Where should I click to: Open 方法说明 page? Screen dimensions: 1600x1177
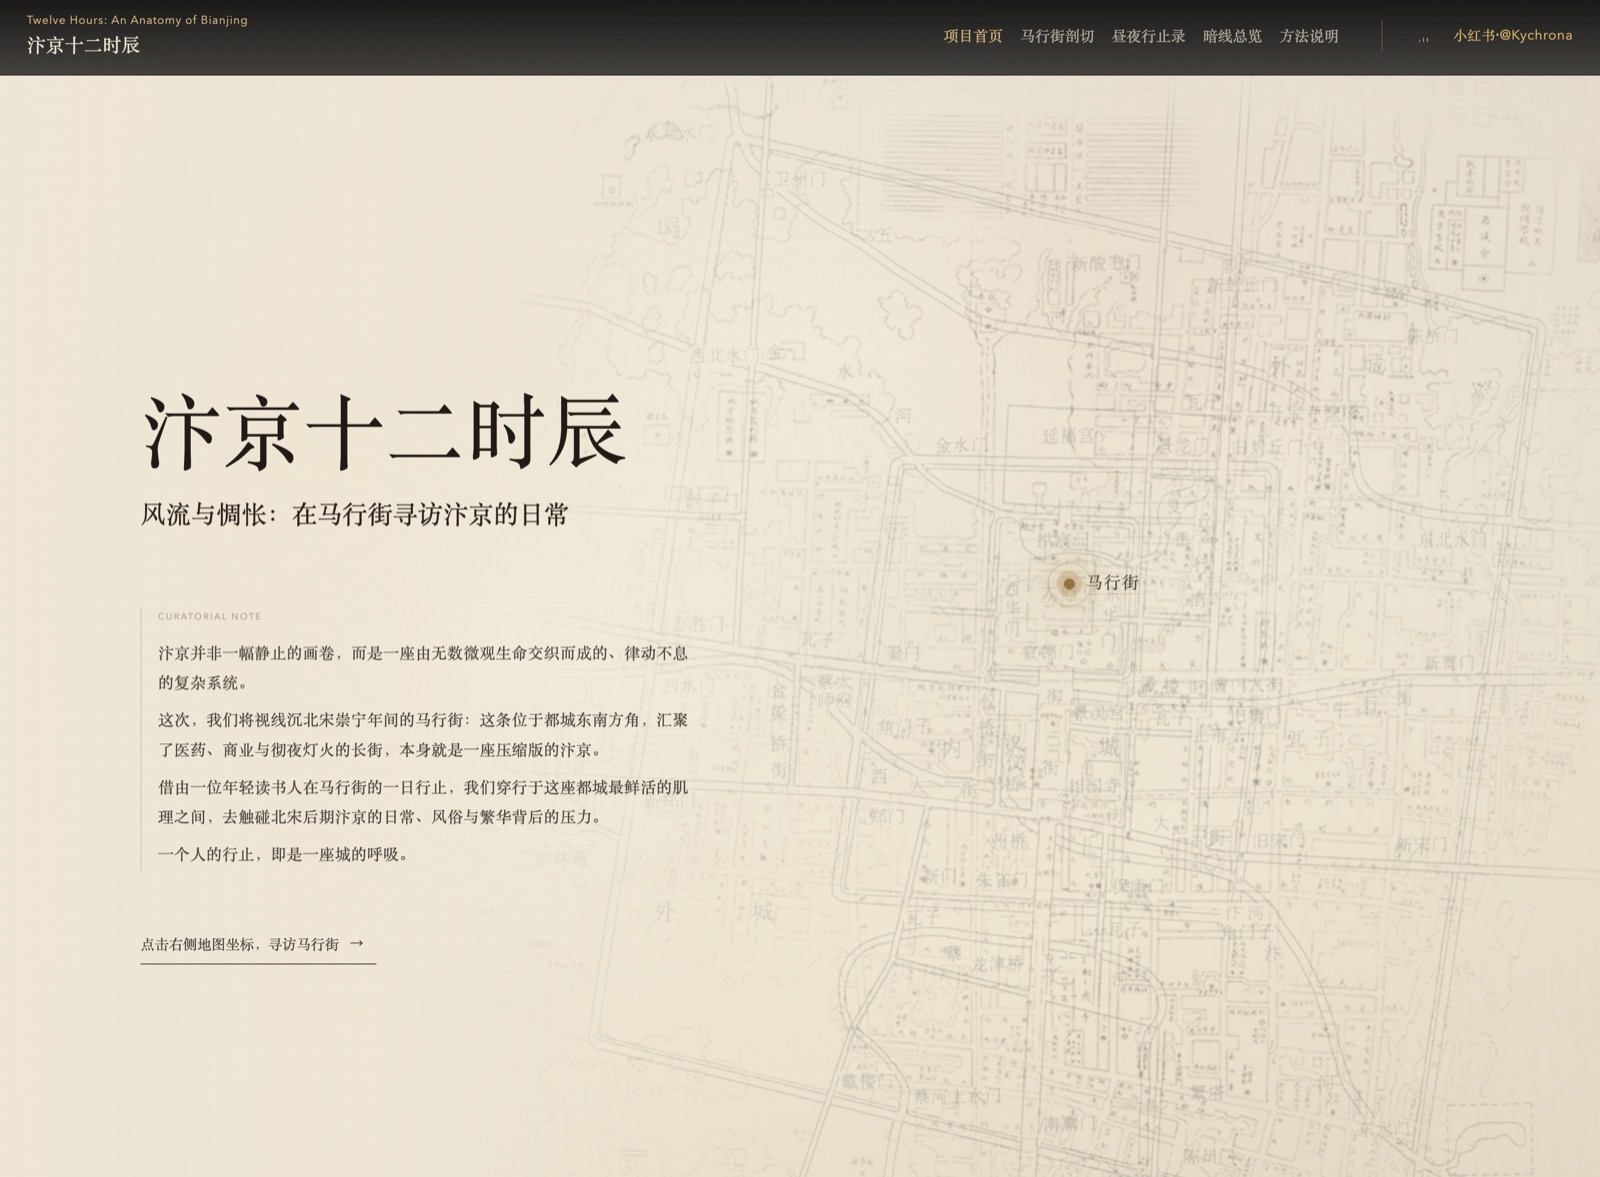tap(1309, 36)
